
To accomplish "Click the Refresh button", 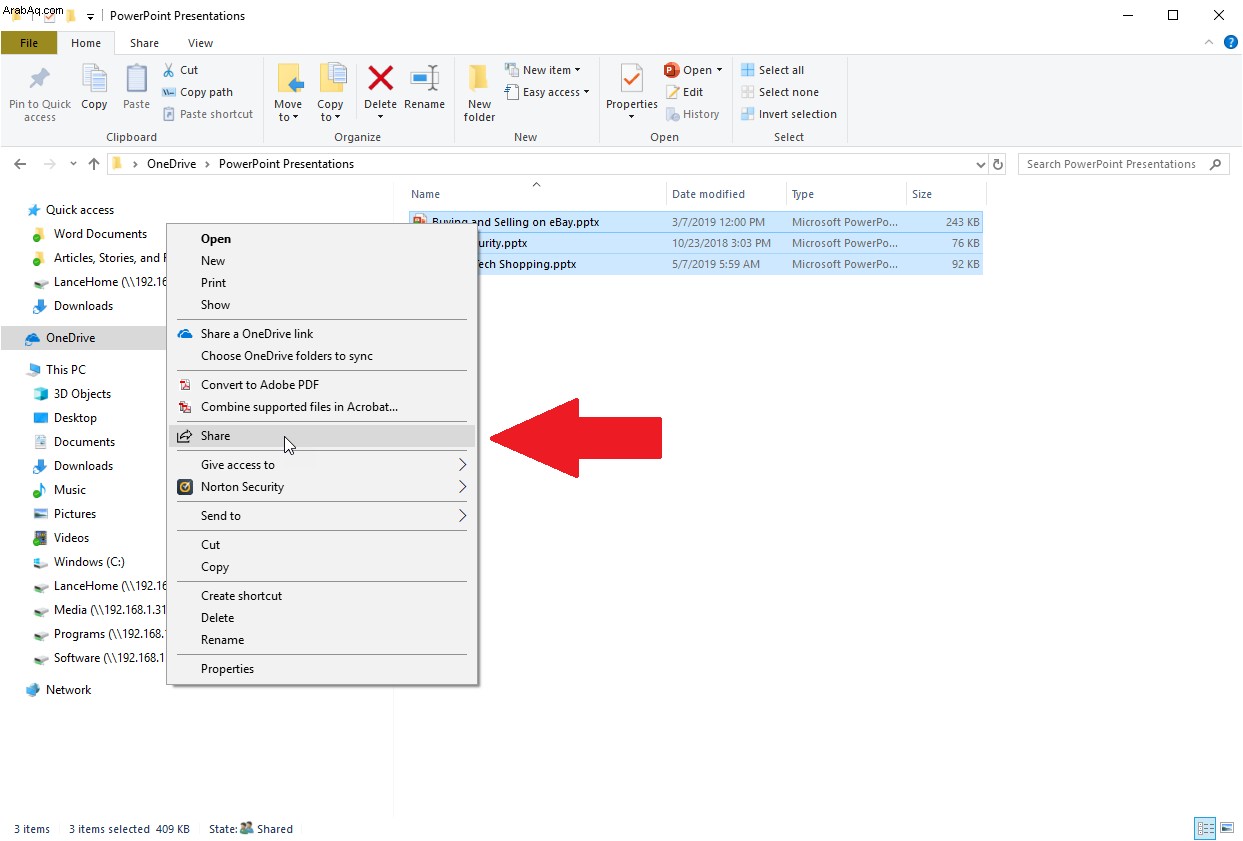I will pos(998,164).
